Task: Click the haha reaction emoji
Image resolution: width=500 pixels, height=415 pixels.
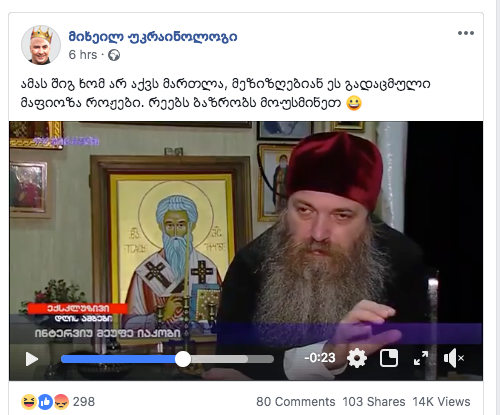Action: (x=29, y=402)
